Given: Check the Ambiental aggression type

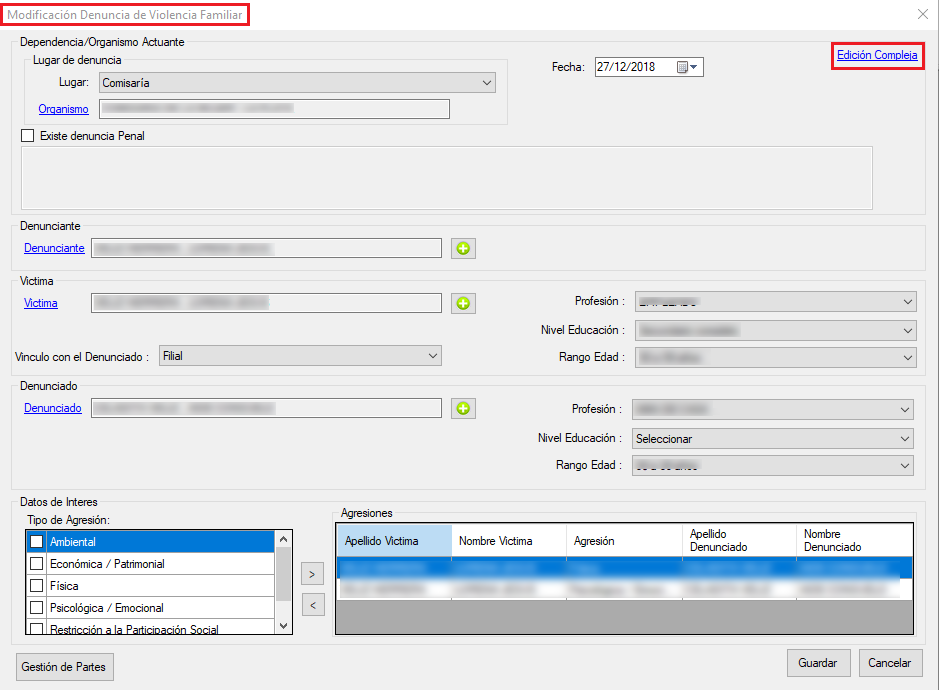Looking at the screenshot, I should 37,541.
